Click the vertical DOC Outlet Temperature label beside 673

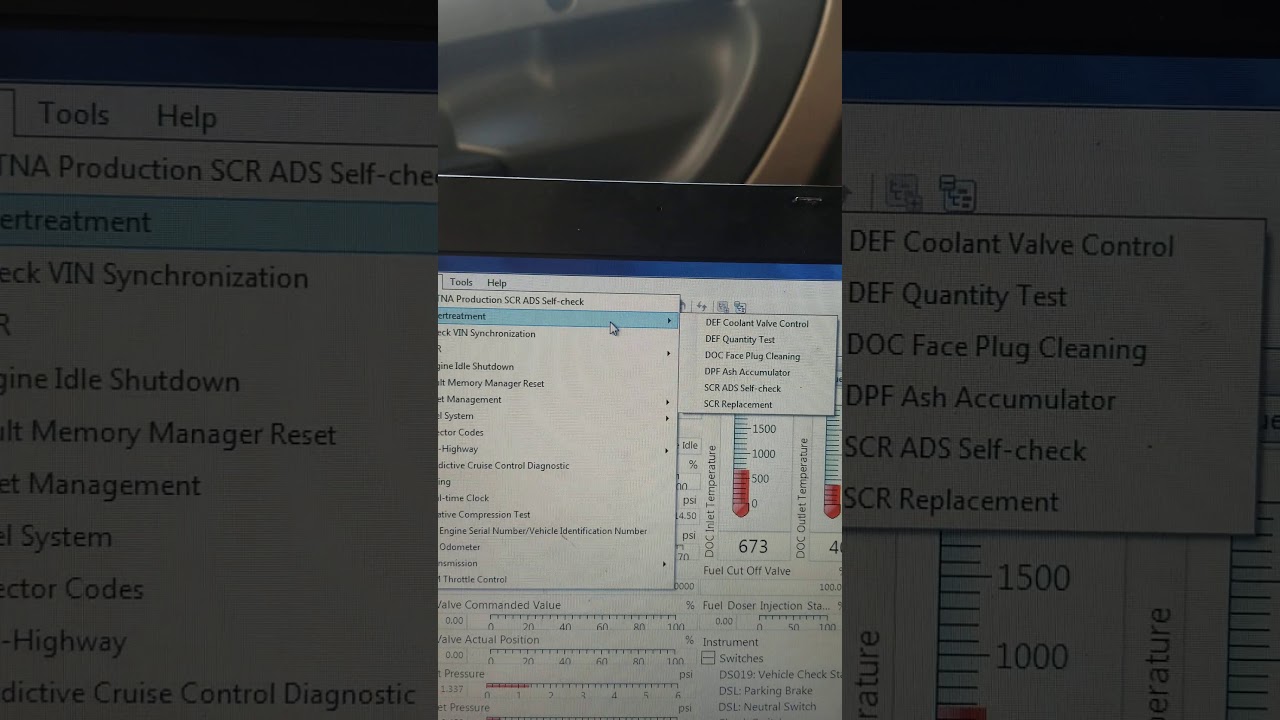click(801, 498)
